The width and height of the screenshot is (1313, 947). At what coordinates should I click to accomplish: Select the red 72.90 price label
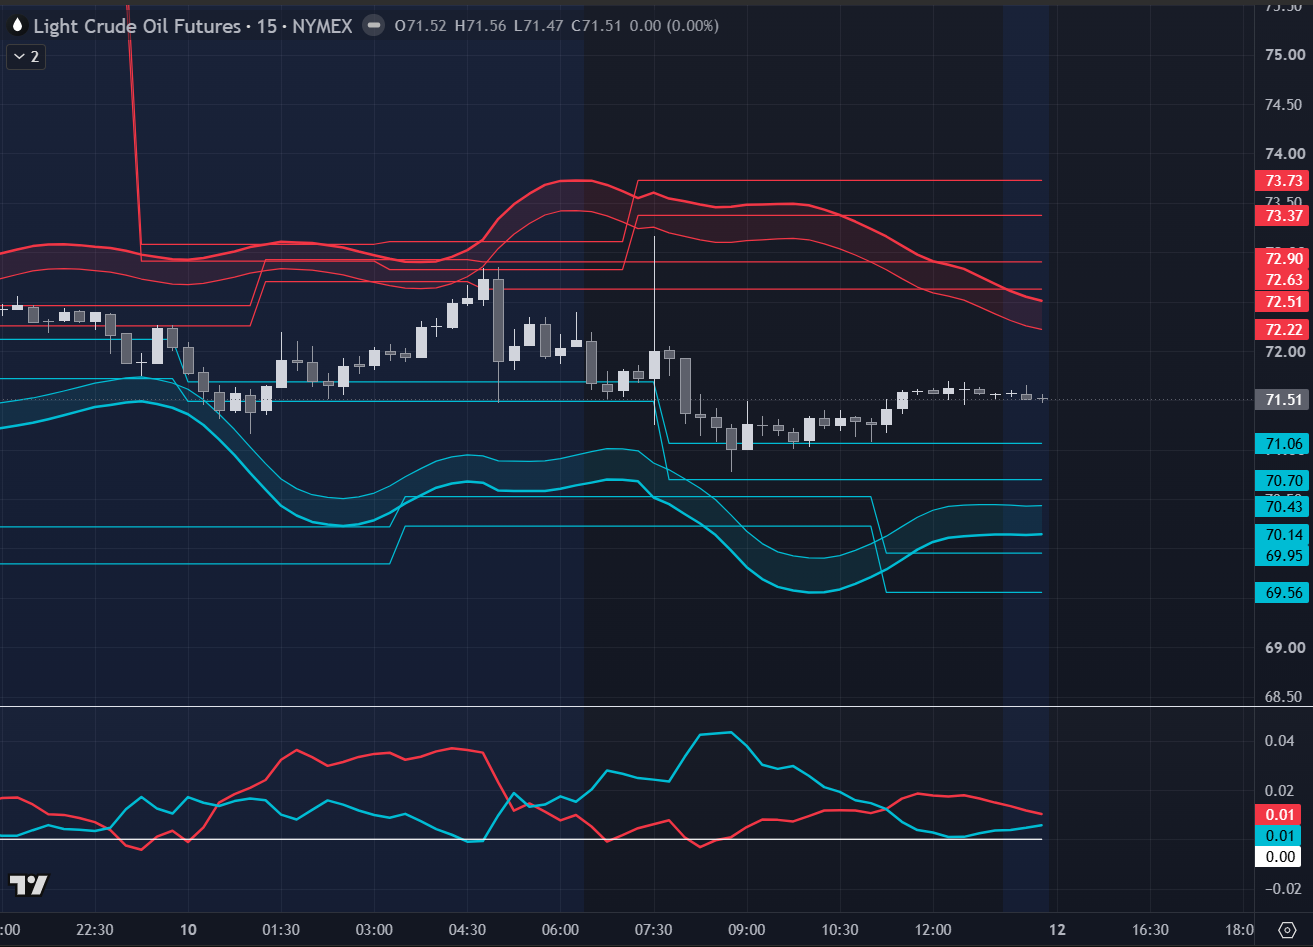[x=1283, y=258]
